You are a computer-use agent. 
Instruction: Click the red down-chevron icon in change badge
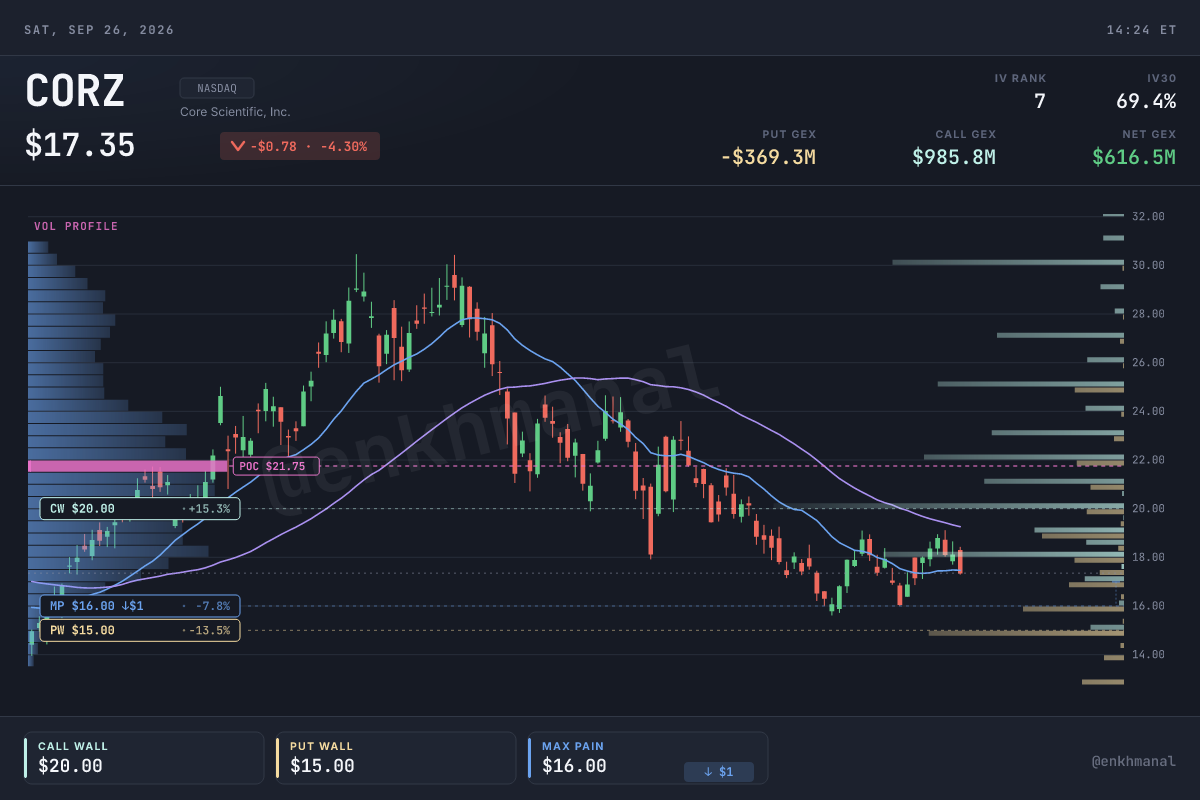click(237, 146)
